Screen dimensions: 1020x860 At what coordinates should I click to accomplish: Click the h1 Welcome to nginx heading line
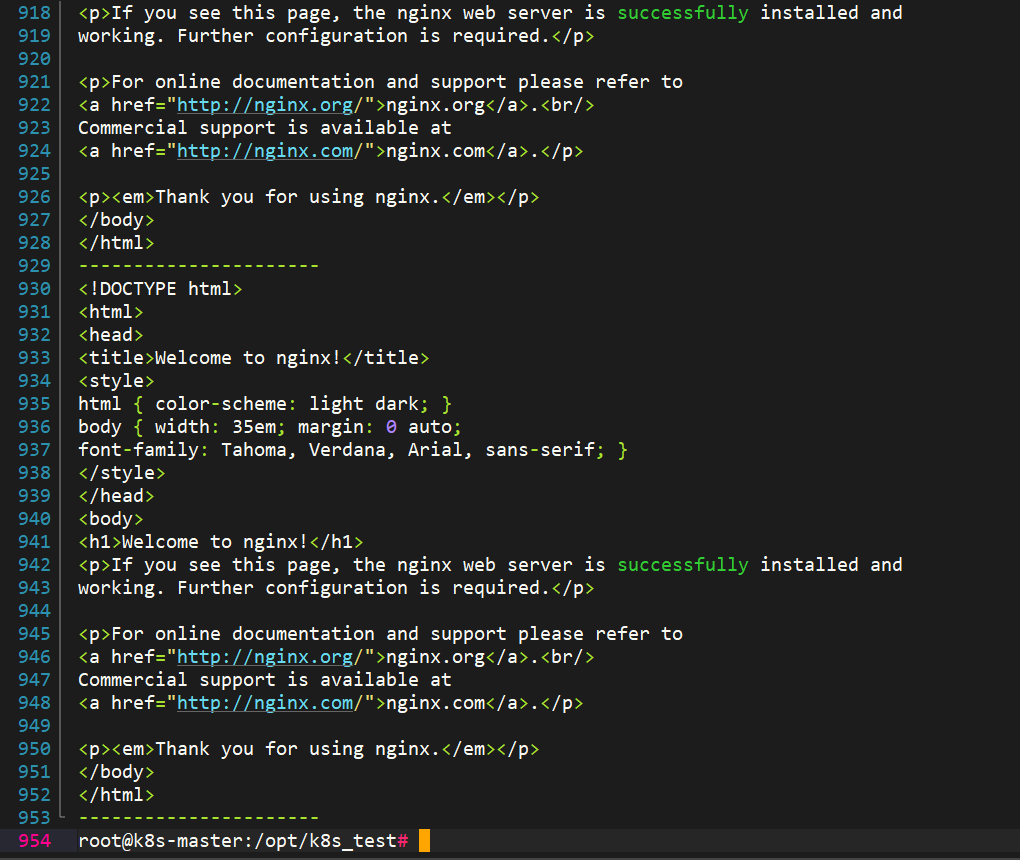pyautogui.click(x=221, y=542)
